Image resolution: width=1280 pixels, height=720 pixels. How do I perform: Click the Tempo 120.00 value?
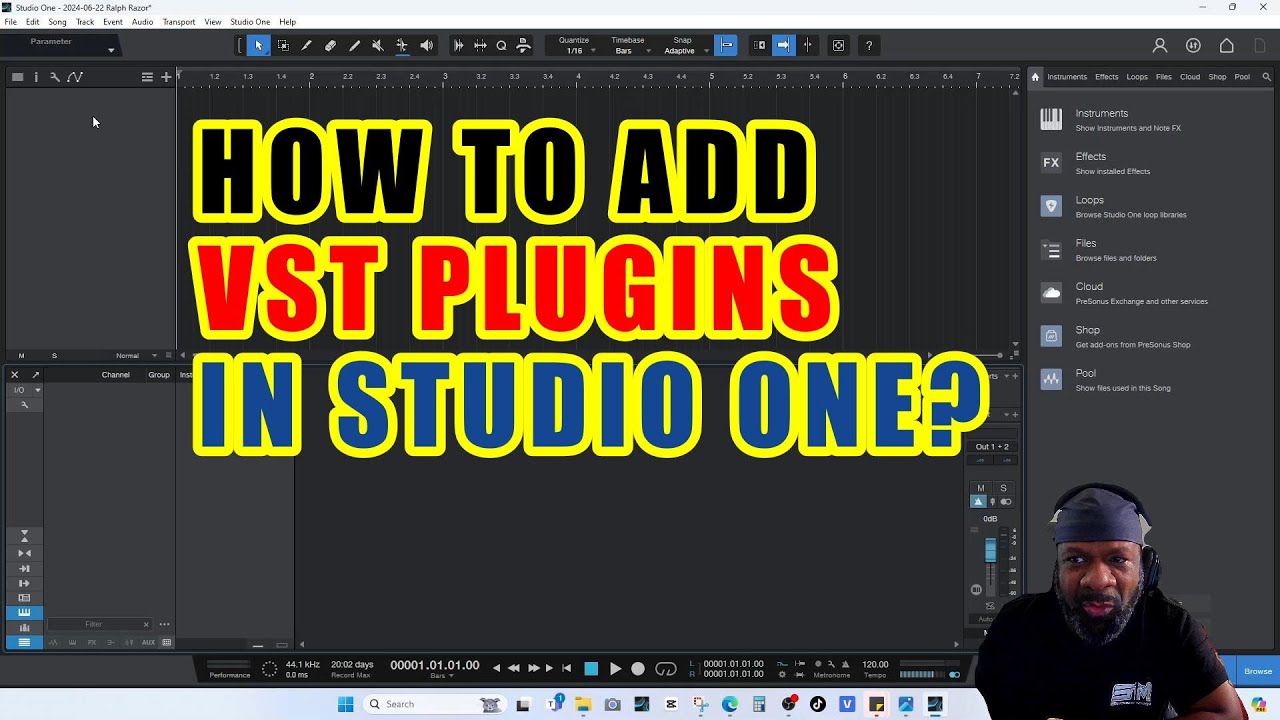click(x=875, y=664)
